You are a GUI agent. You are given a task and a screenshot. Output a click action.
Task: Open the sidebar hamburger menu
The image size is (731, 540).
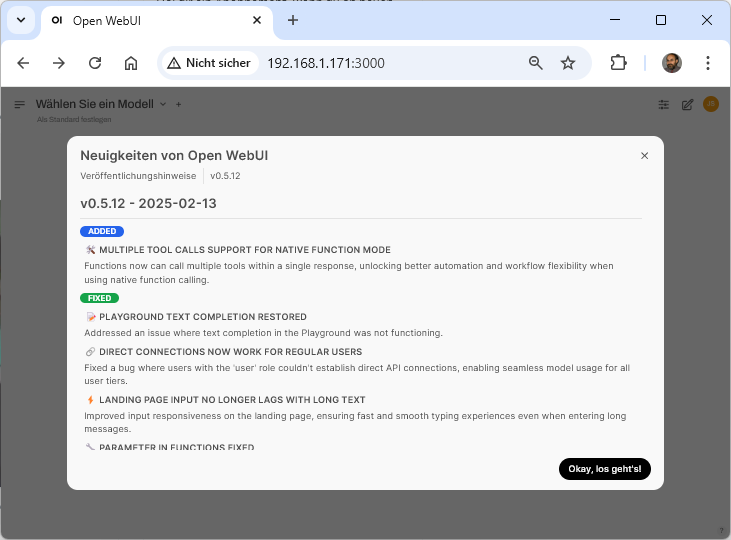[19, 104]
